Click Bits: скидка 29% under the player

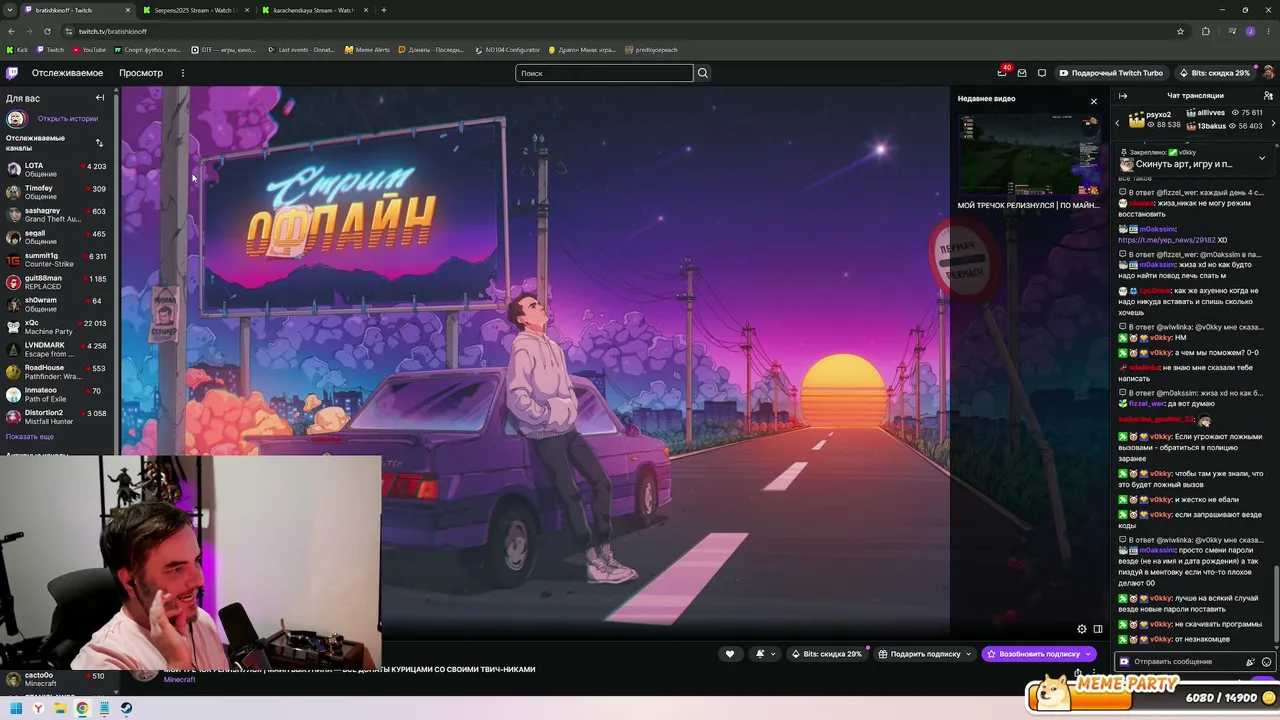[827, 654]
